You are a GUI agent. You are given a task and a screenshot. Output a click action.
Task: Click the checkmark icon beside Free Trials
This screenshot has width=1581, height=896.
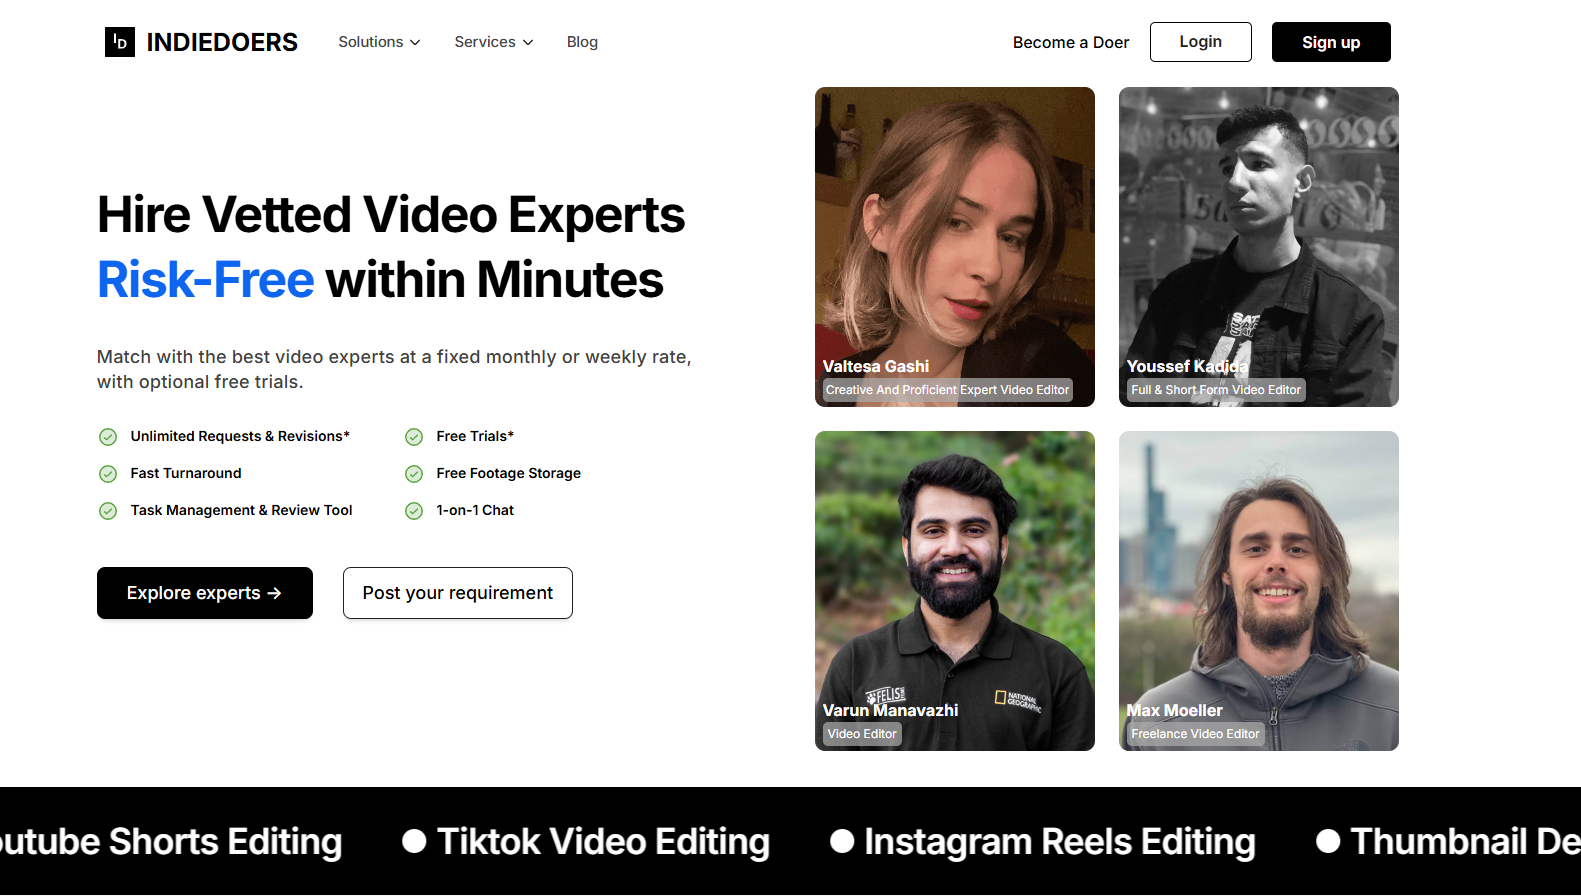(414, 437)
